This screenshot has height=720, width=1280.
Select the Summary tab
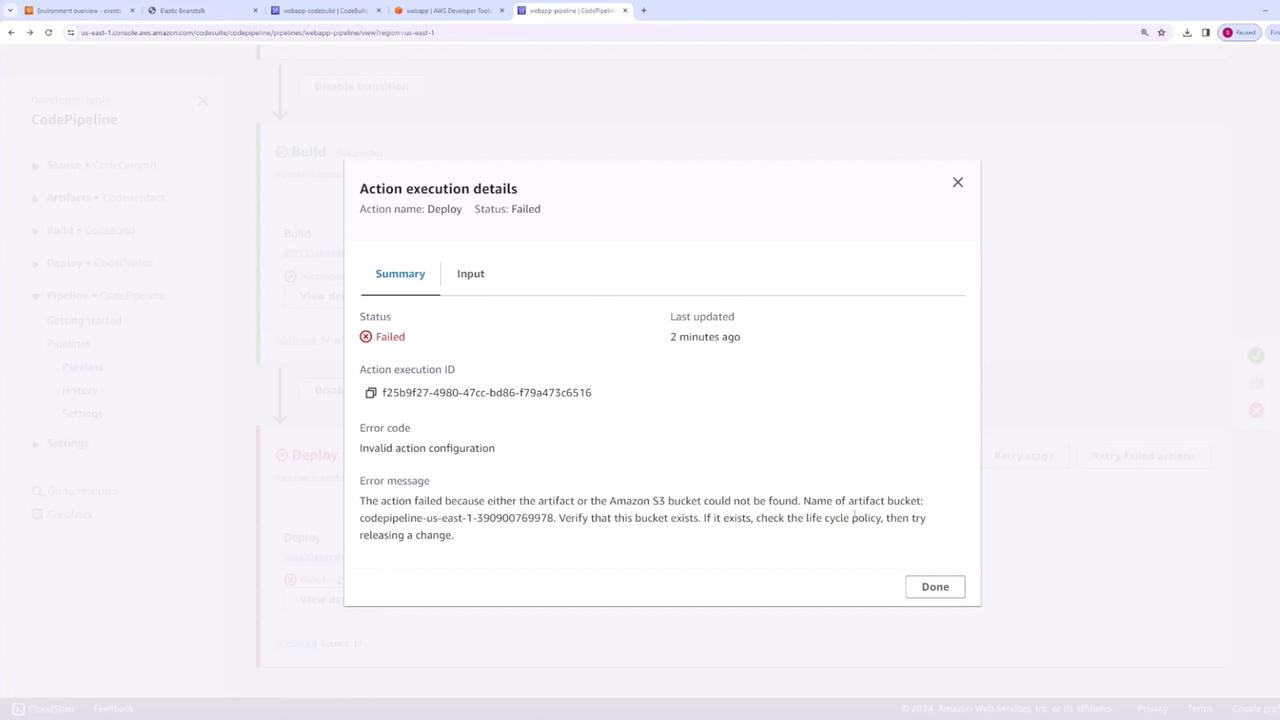(400, 274)
